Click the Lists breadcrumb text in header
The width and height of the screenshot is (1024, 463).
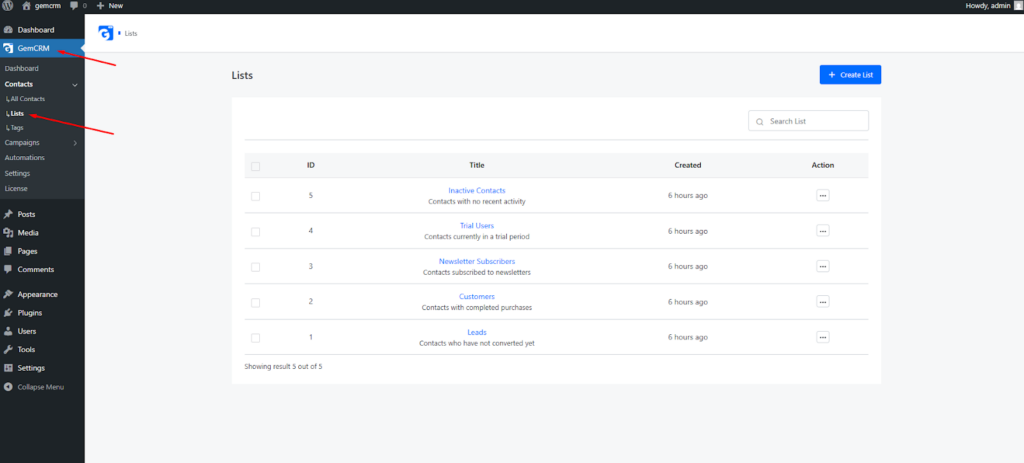(131, 33)
